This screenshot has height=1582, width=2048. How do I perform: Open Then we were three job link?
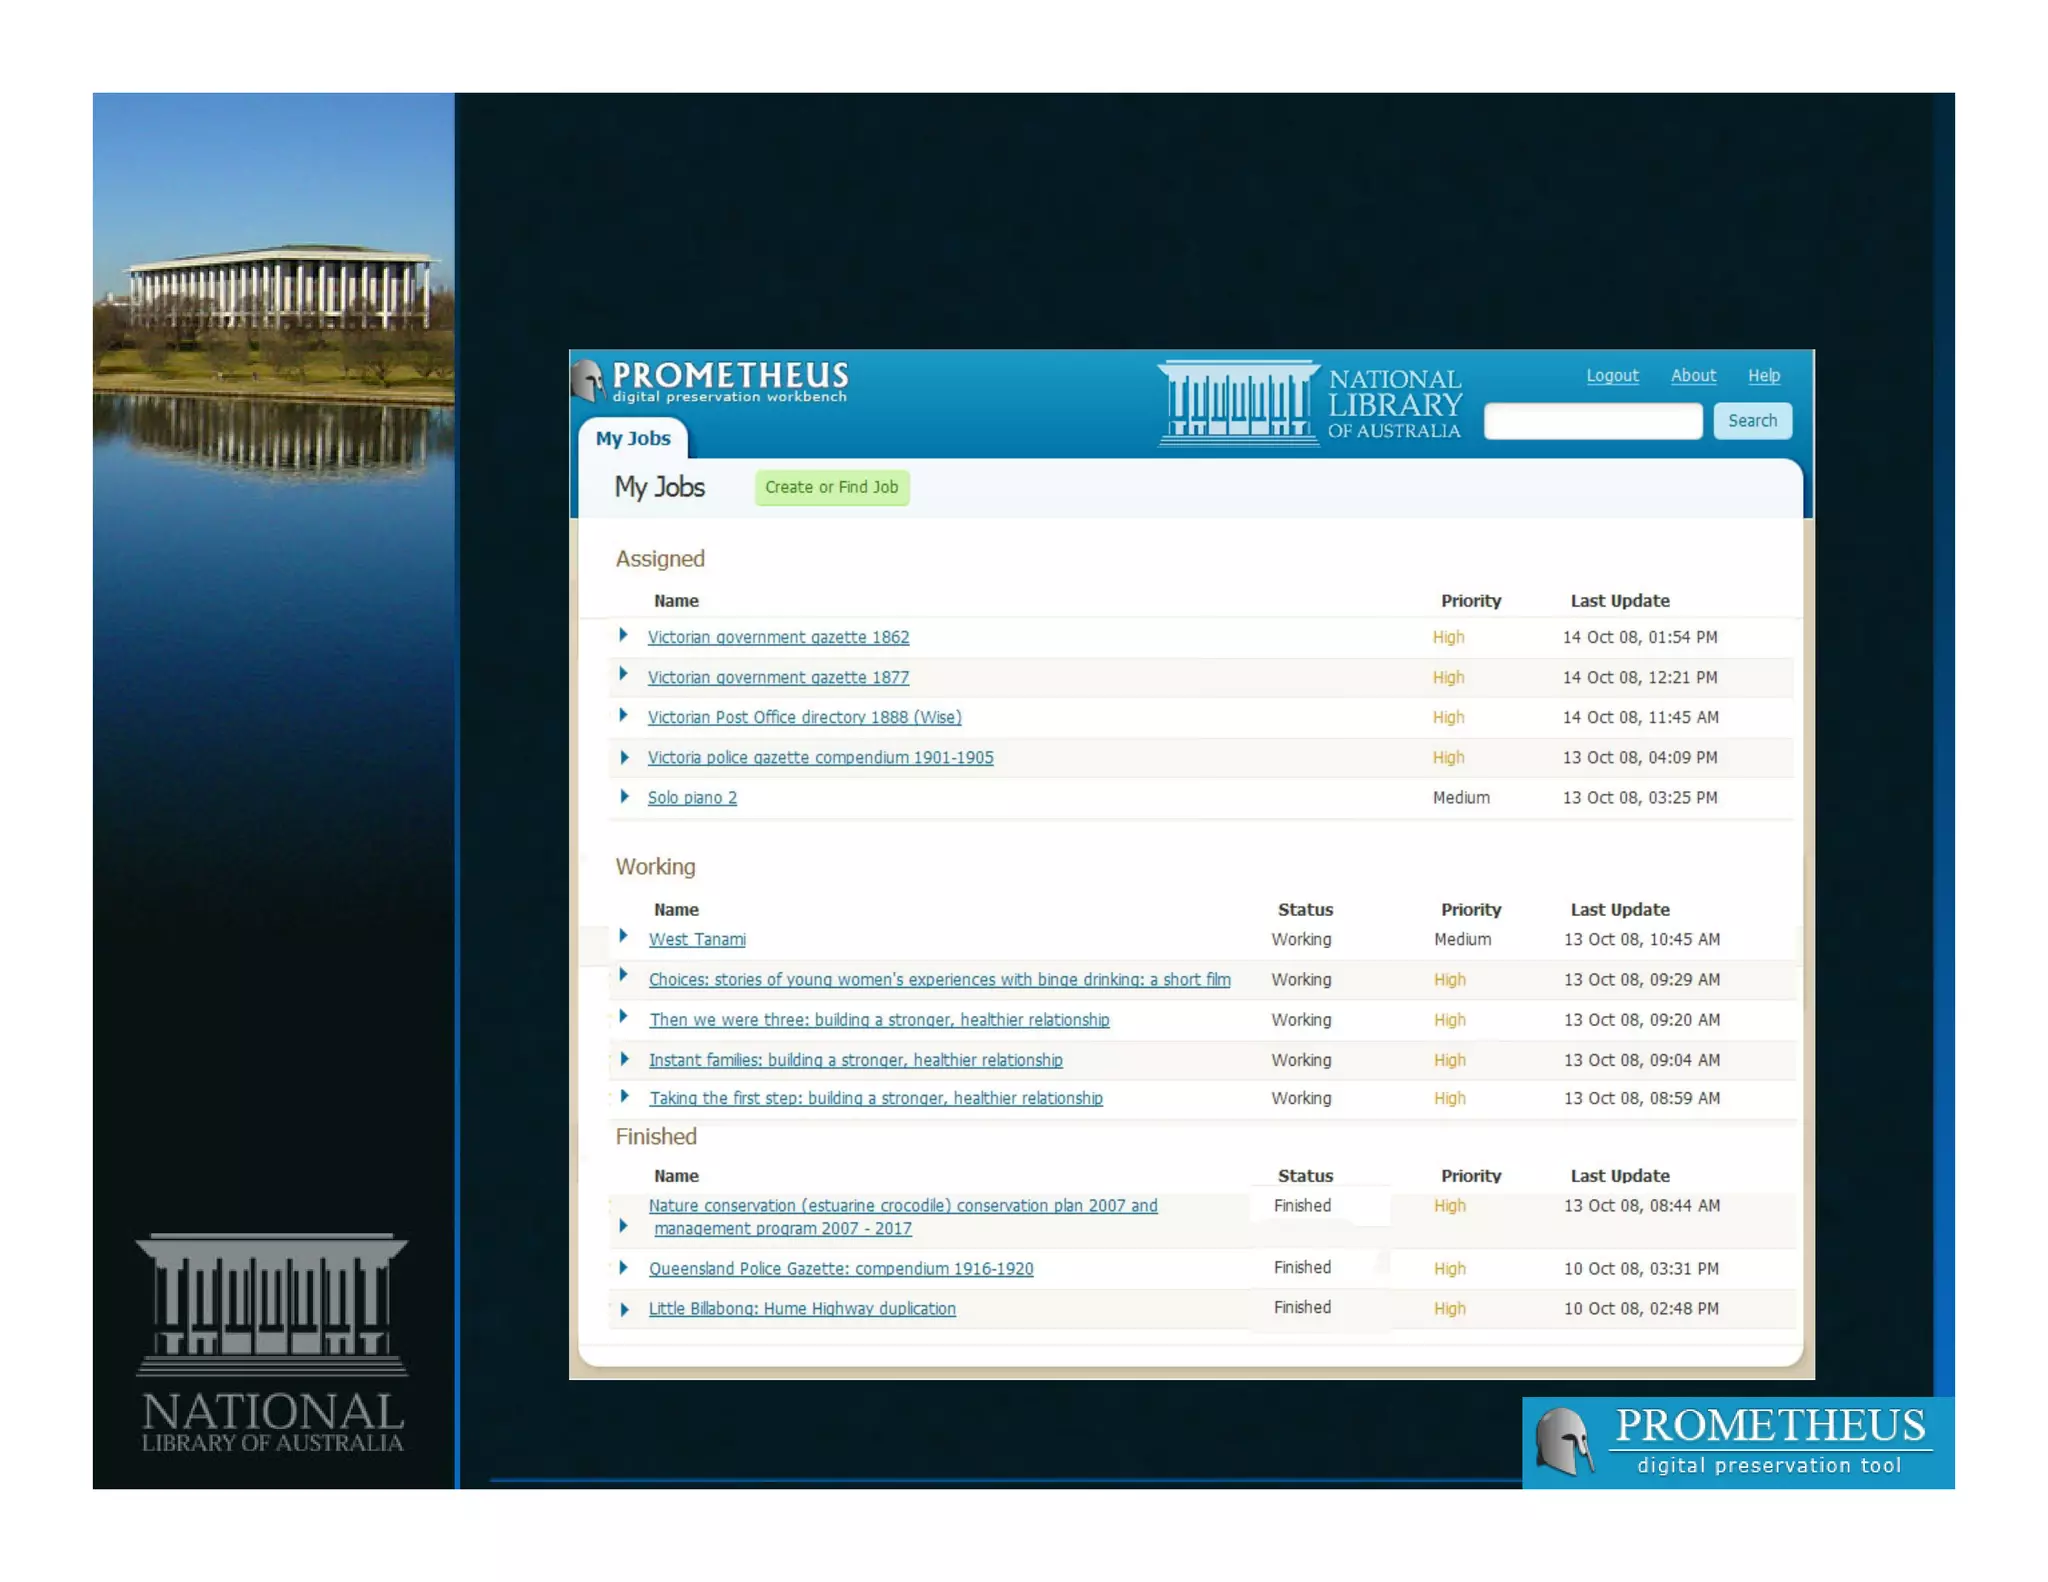pyautogui.click(x=878, y=1019)
